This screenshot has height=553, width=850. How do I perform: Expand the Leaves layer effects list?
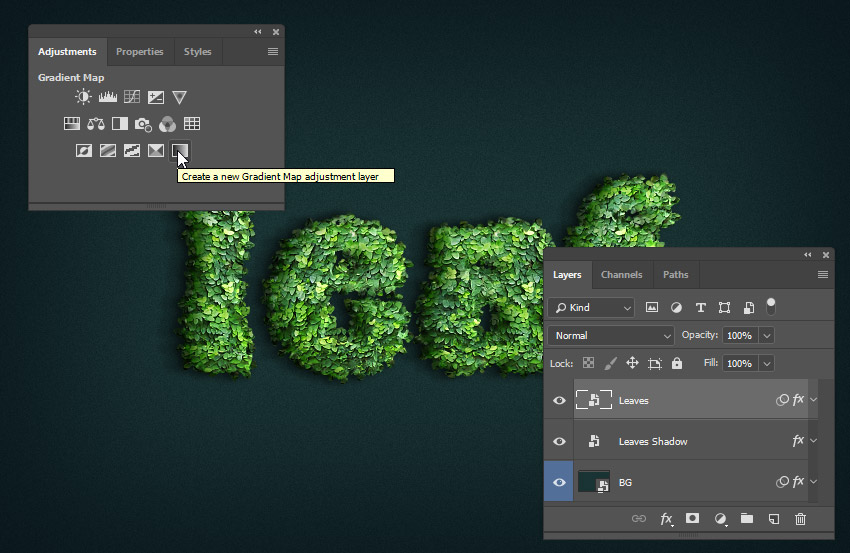click(x=814, y=400)
